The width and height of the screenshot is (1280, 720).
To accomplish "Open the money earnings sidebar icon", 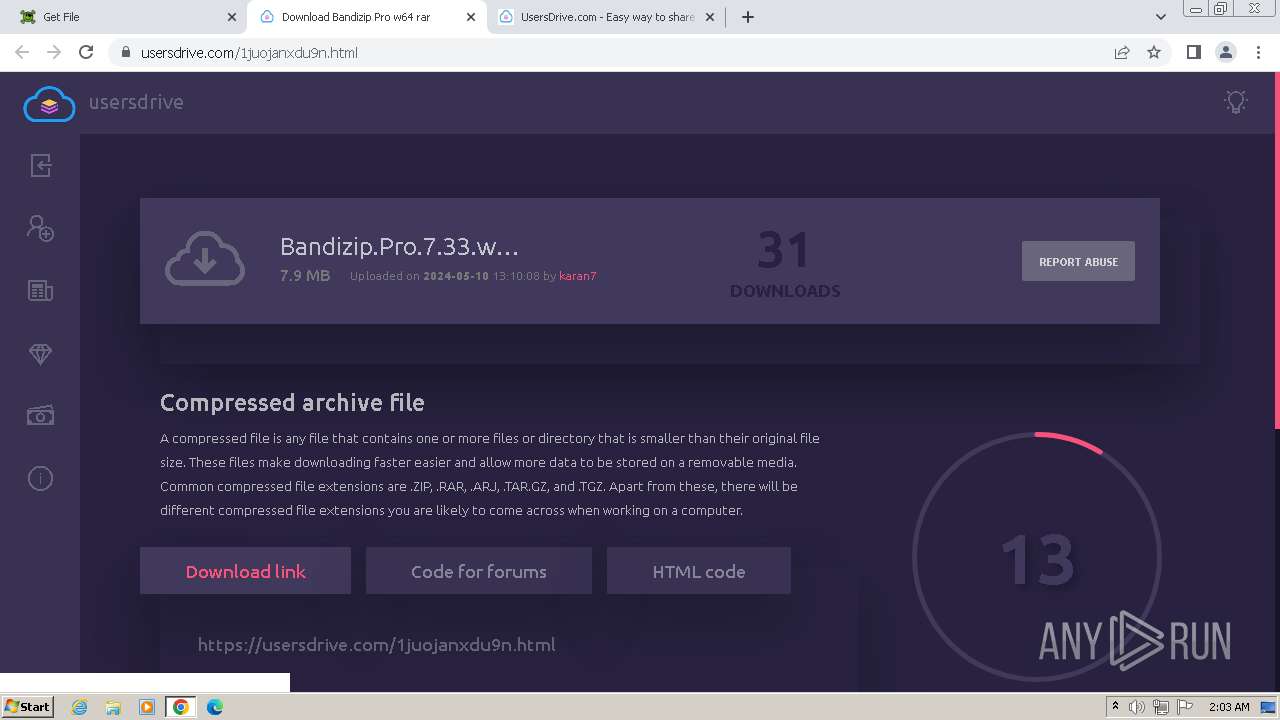I will 40,415.
